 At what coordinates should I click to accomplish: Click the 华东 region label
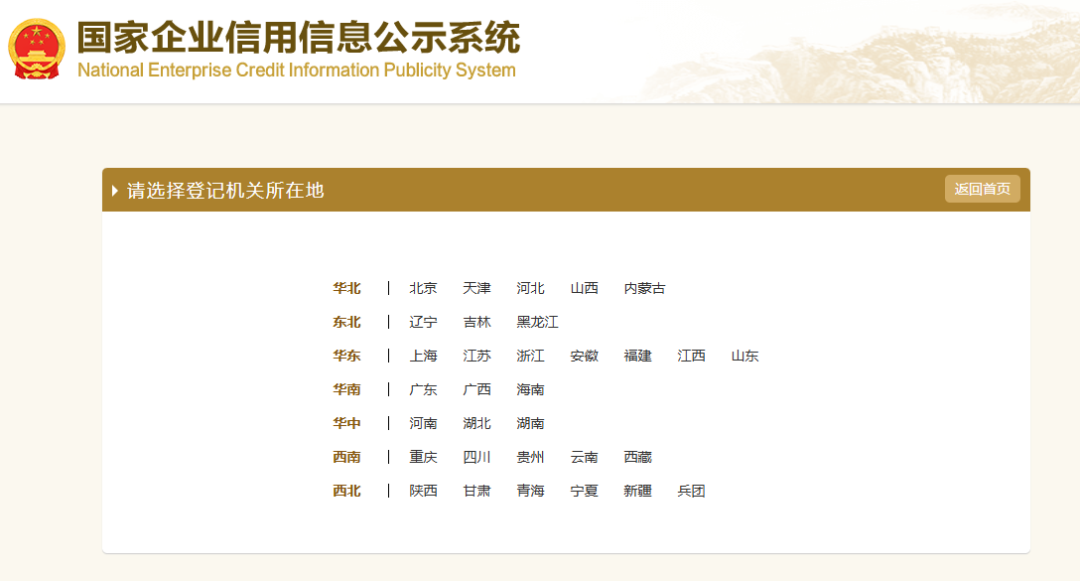coord(346,356)
